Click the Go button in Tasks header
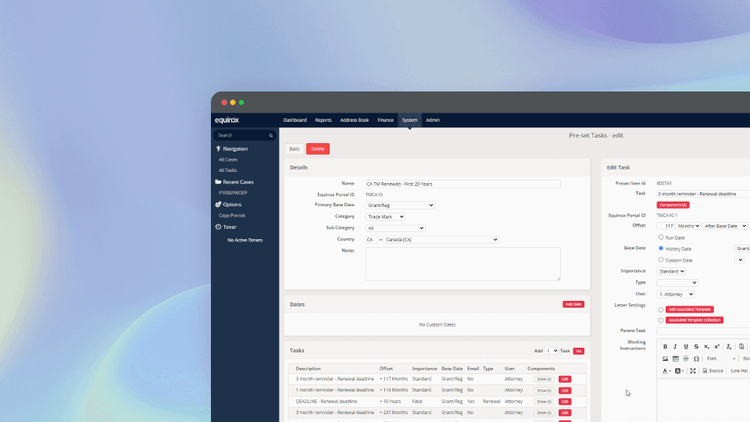This screenshot has width=750, height=422. [x=578, y=351]
